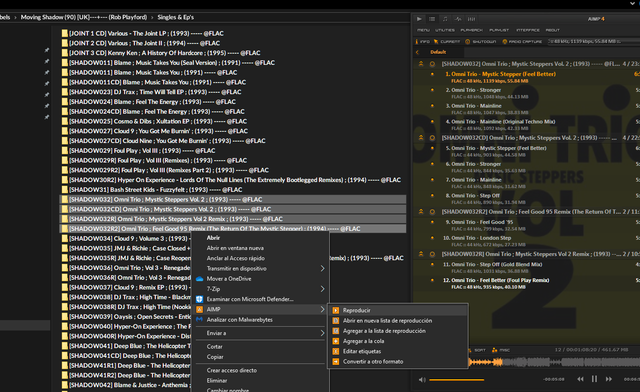640x392 pixels.
Task: Choose Abrir in the context menu
Action: [x=213, y=238]
